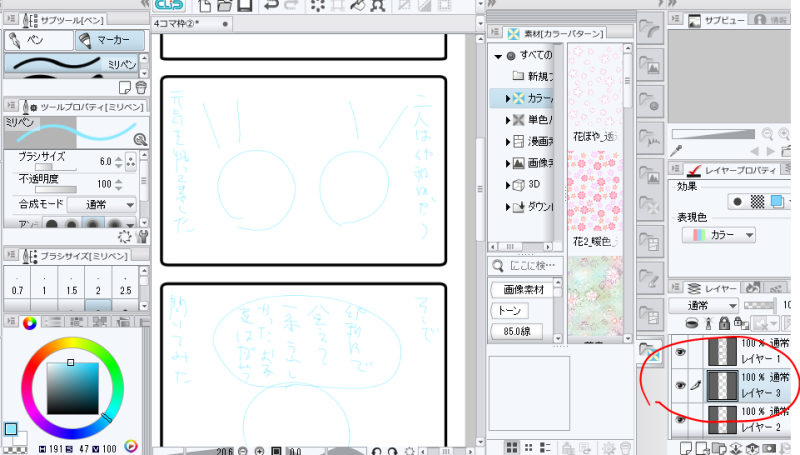This screenshot has width=800, height=455.
Task: Hide レイヤー 1 using eye icon
Action: point(680,352)
